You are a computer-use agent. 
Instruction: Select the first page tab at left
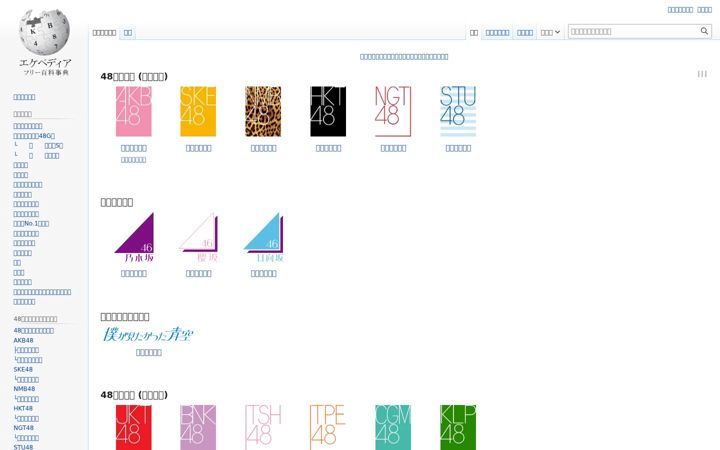[x=104, y=33]
